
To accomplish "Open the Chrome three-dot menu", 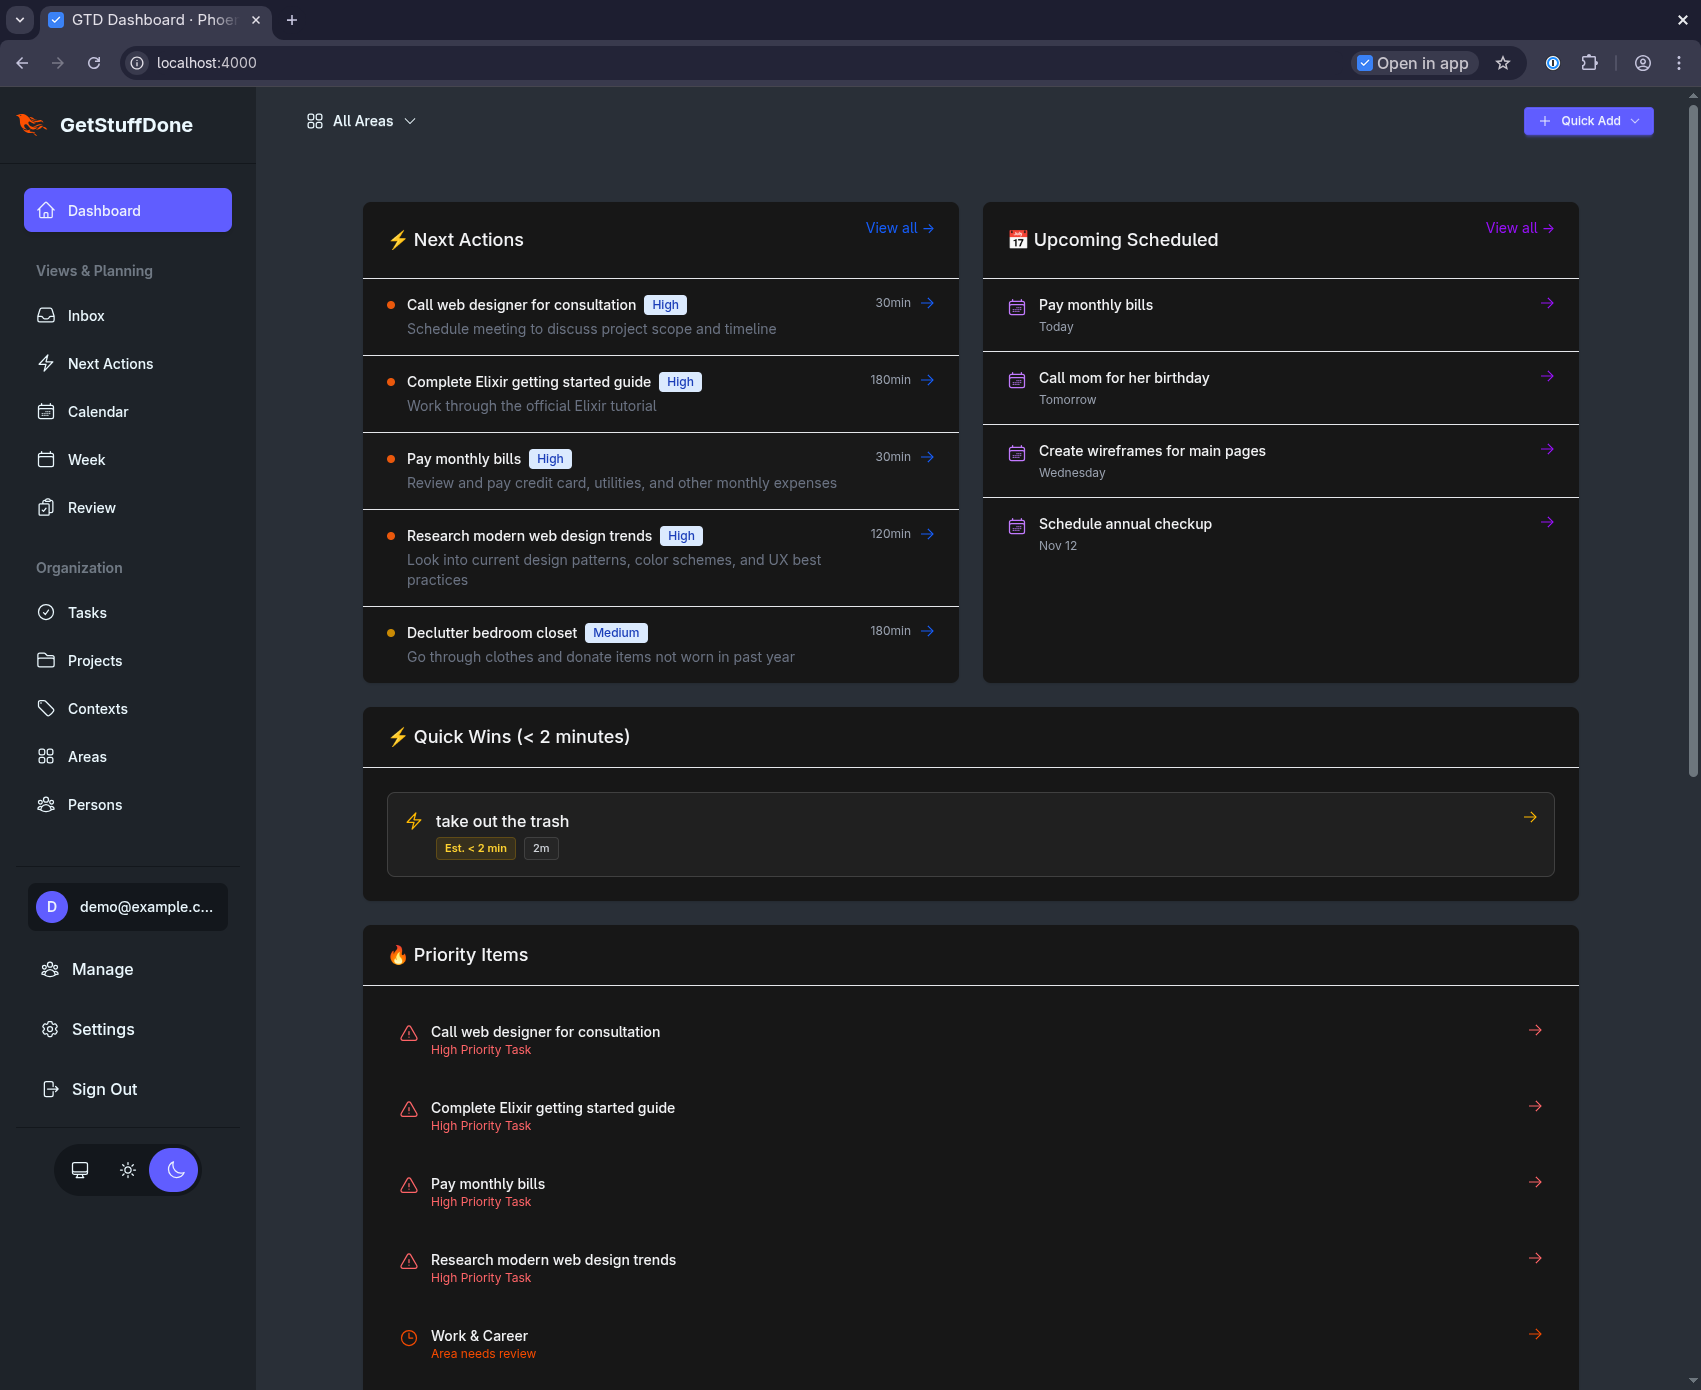I will pyautogui.click(x=1679, y=63).
